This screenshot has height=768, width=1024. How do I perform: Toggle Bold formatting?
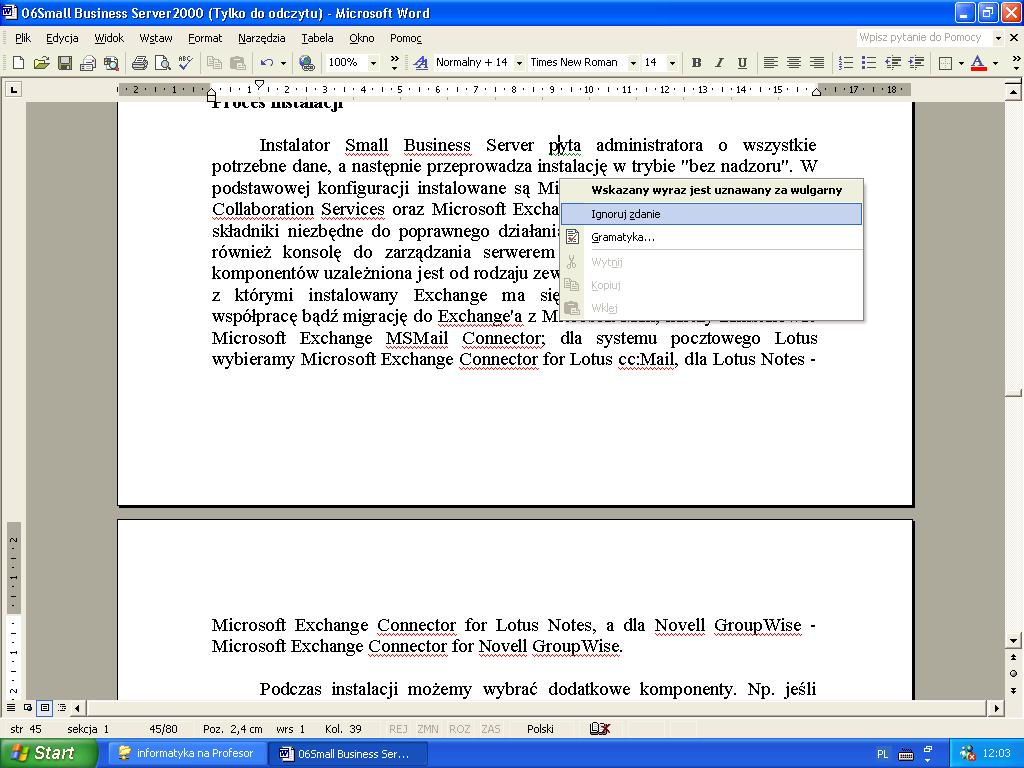click(x=696, y=63)
